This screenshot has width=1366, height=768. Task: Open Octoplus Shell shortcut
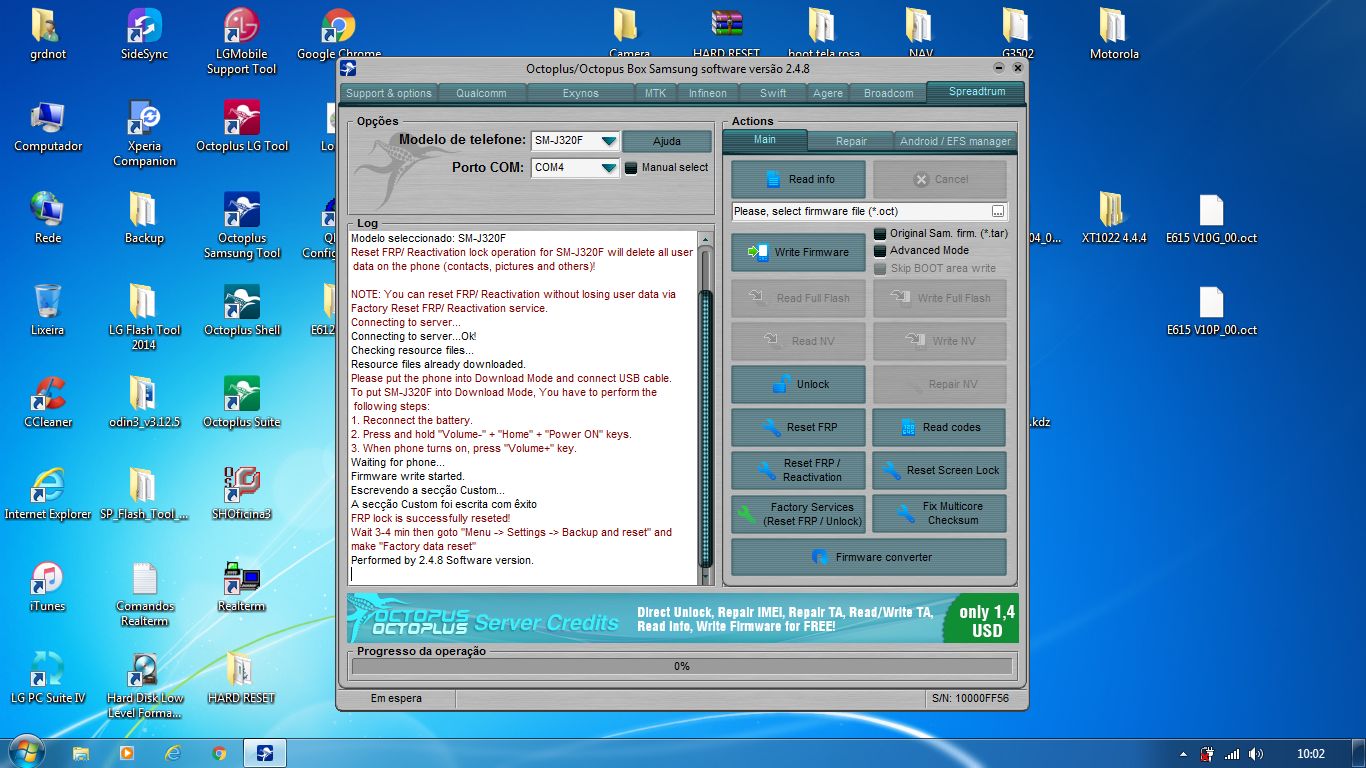point(241,311)
